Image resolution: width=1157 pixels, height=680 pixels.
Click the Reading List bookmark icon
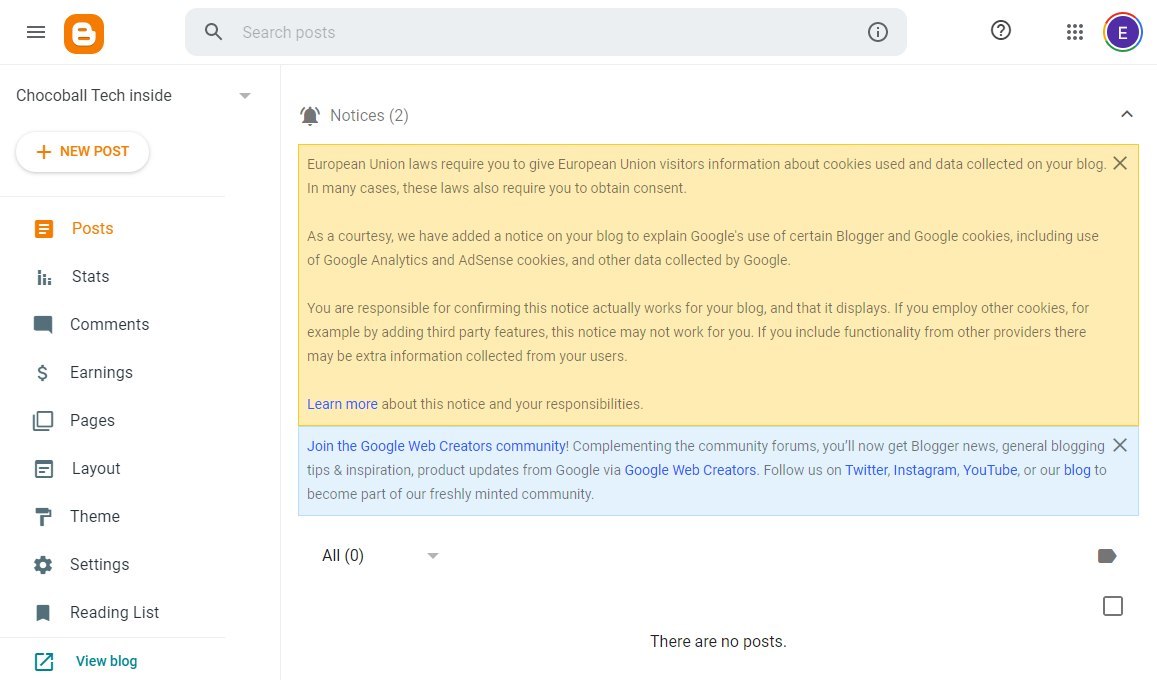tap(43, 613)
